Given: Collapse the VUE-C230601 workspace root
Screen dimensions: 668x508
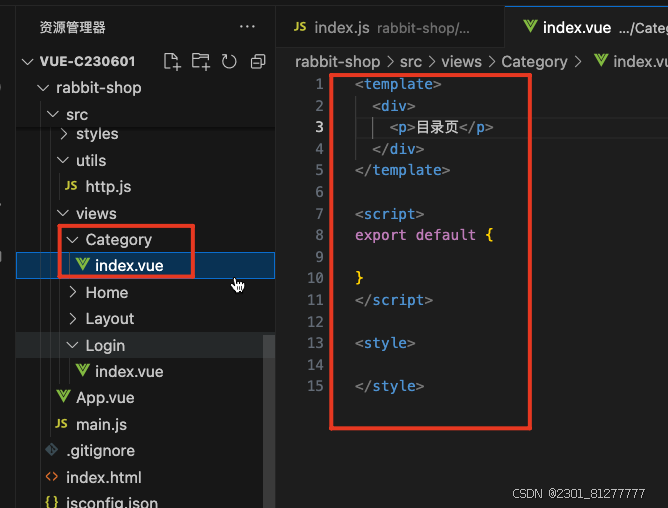Looking at the screenshot, I should pyautogui.click(x=27, y=62).
